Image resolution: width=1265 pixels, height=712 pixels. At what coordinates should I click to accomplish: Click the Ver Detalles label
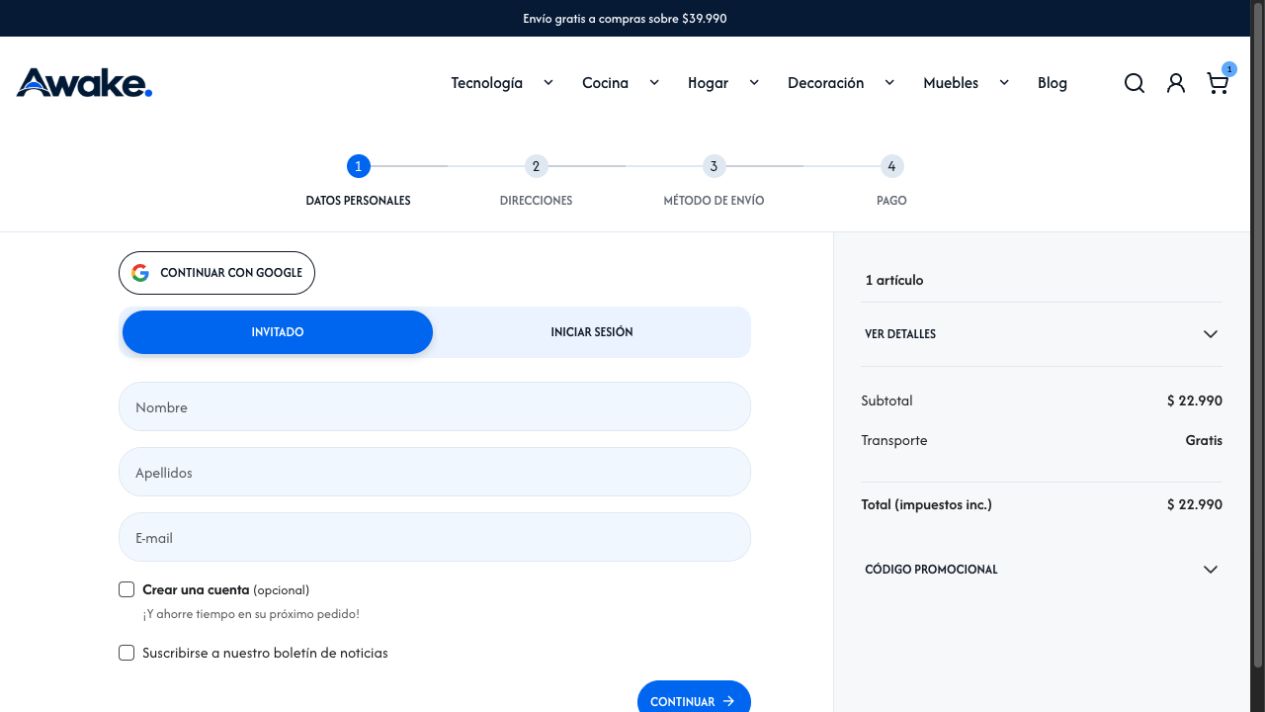900,334
